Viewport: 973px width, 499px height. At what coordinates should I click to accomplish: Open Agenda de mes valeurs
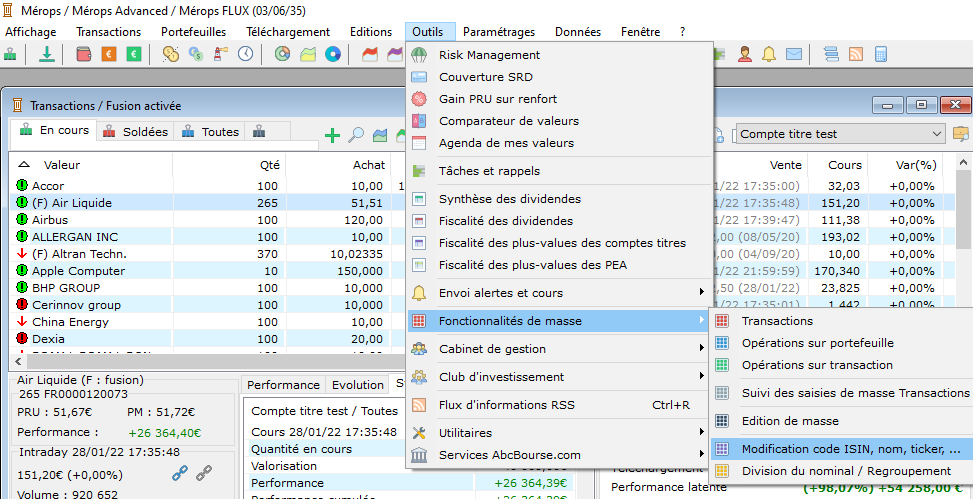(558, 143)
